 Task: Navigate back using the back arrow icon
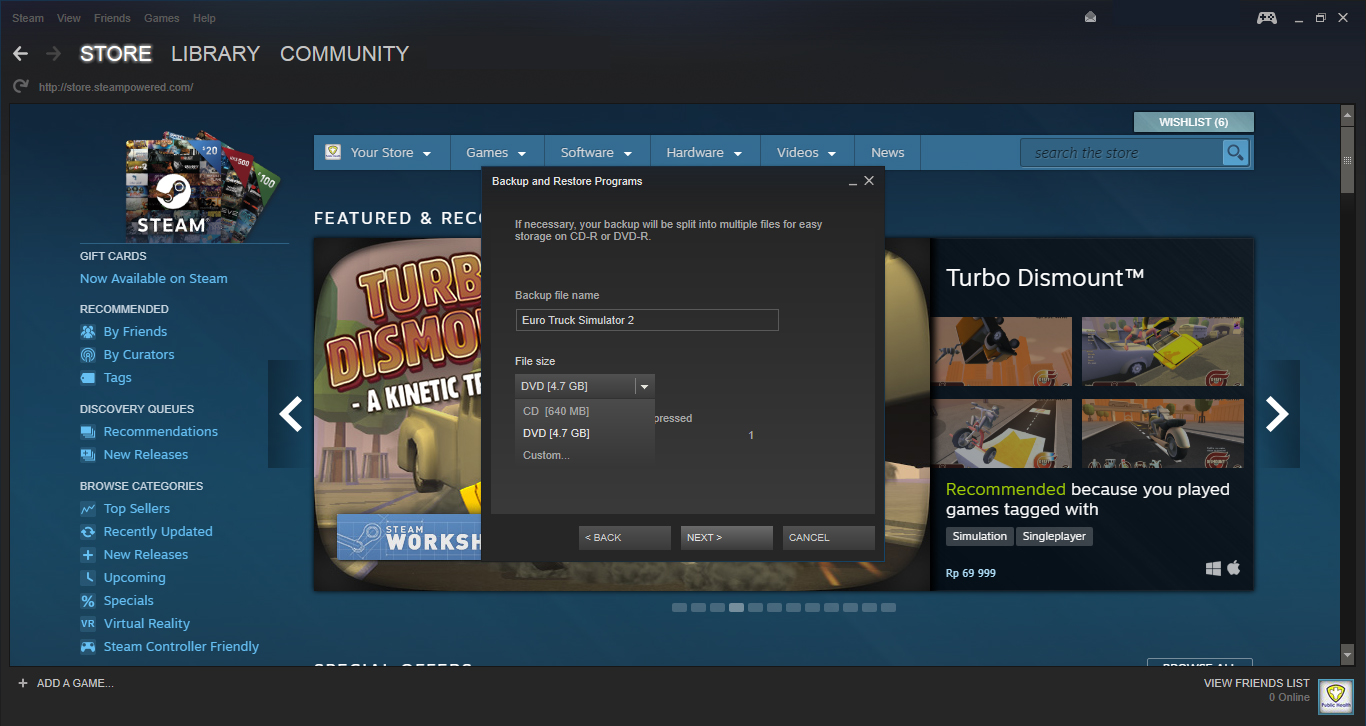click(20, 53)
